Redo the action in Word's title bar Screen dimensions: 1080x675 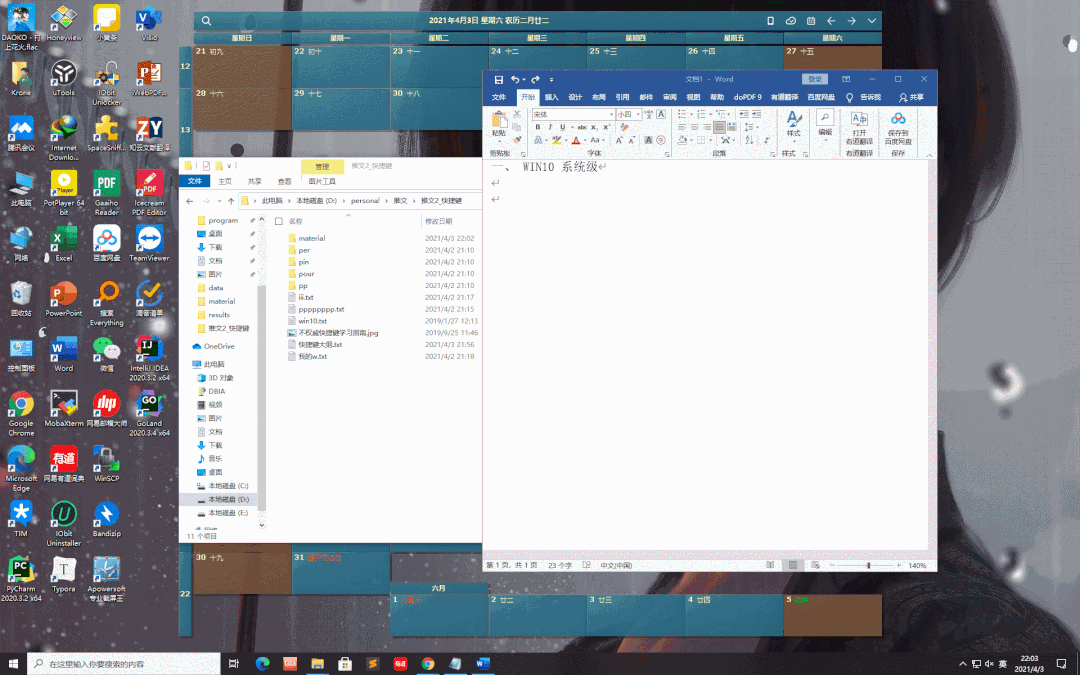(535, 80)
